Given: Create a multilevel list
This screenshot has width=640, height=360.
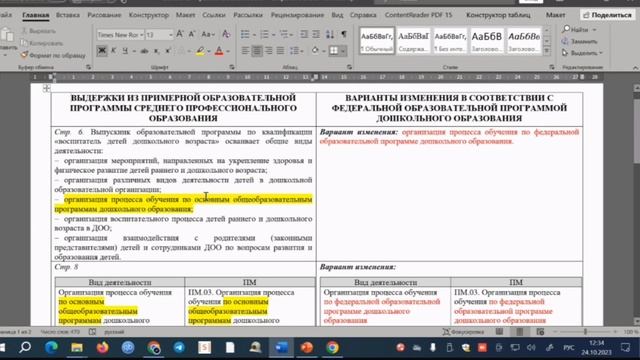Looking at the screenshot, I should 284,34.
